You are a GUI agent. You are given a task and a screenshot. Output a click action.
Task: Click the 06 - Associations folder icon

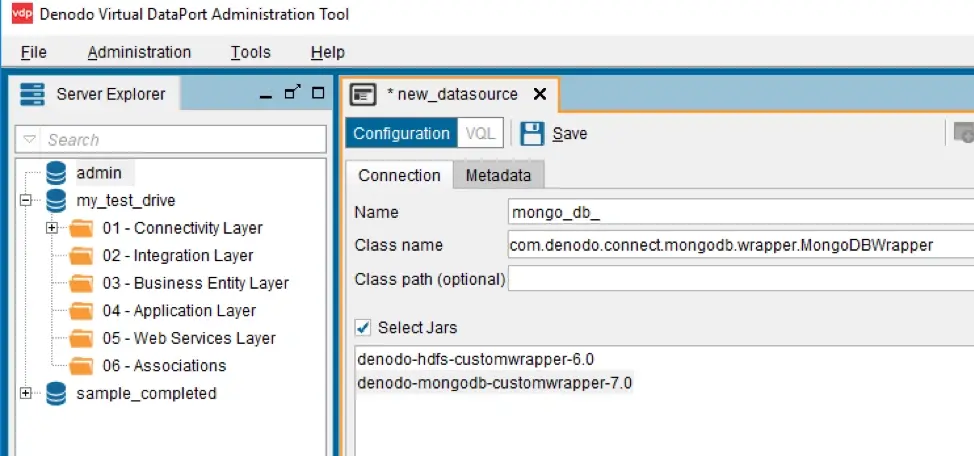pyautogui.click(x=81, y=366)
